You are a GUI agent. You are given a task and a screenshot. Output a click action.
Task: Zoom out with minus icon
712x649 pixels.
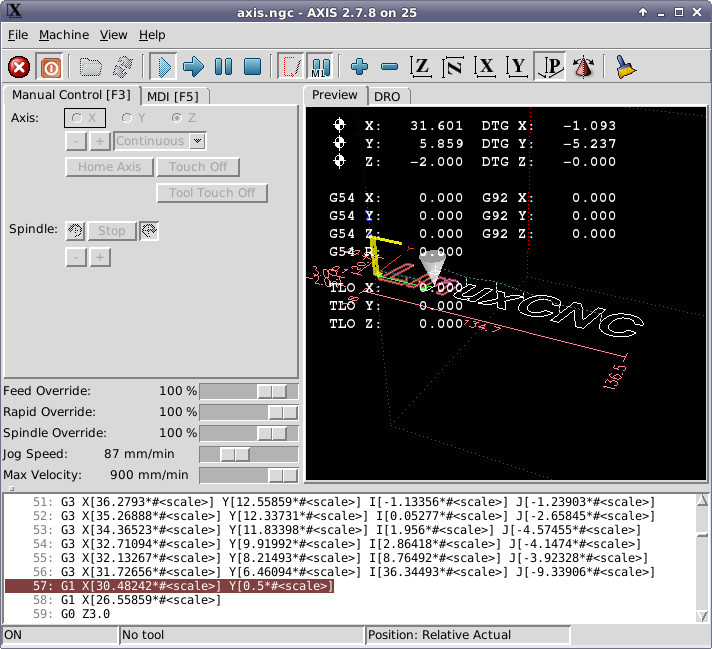pyautogui.click(x=390, y=67)
